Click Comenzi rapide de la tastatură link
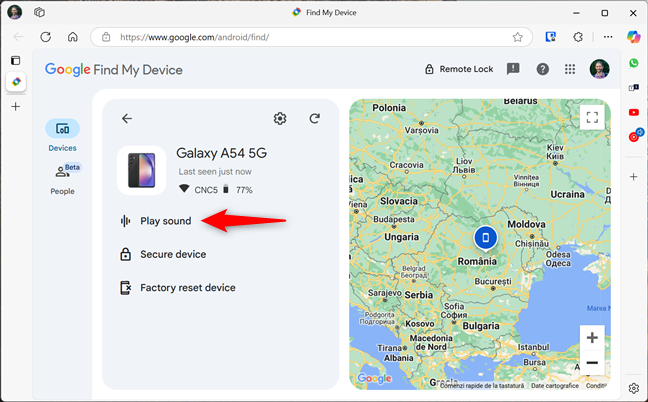 [x=482, y=385]
